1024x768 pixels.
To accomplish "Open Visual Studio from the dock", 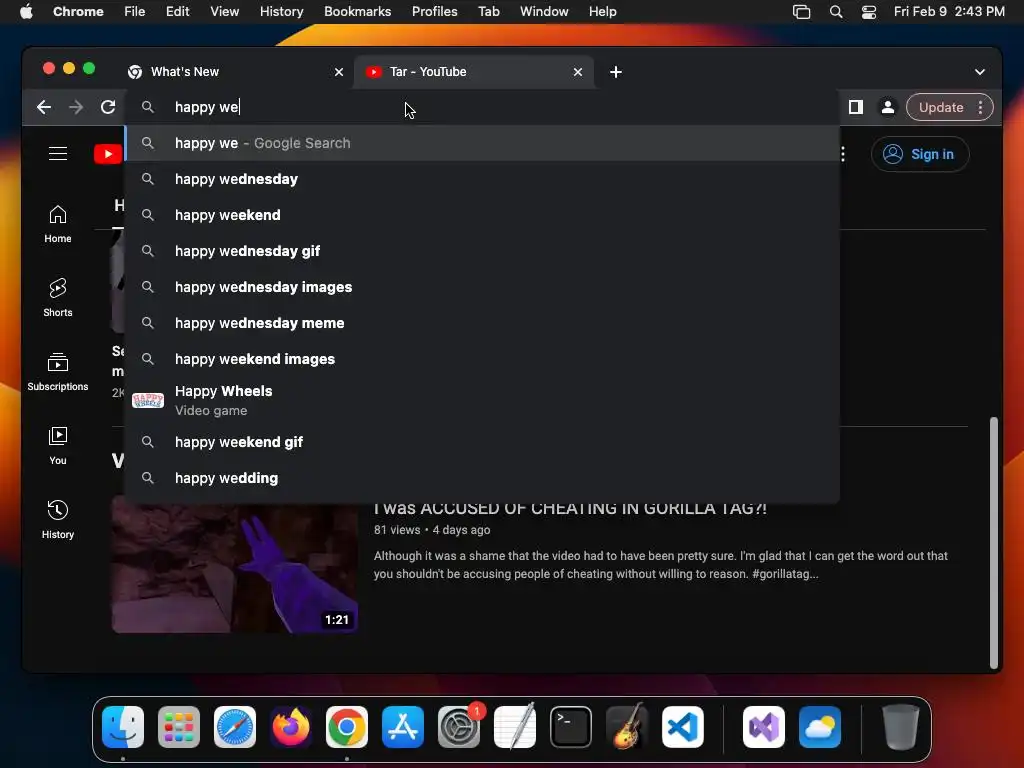I will click(763, 727).
